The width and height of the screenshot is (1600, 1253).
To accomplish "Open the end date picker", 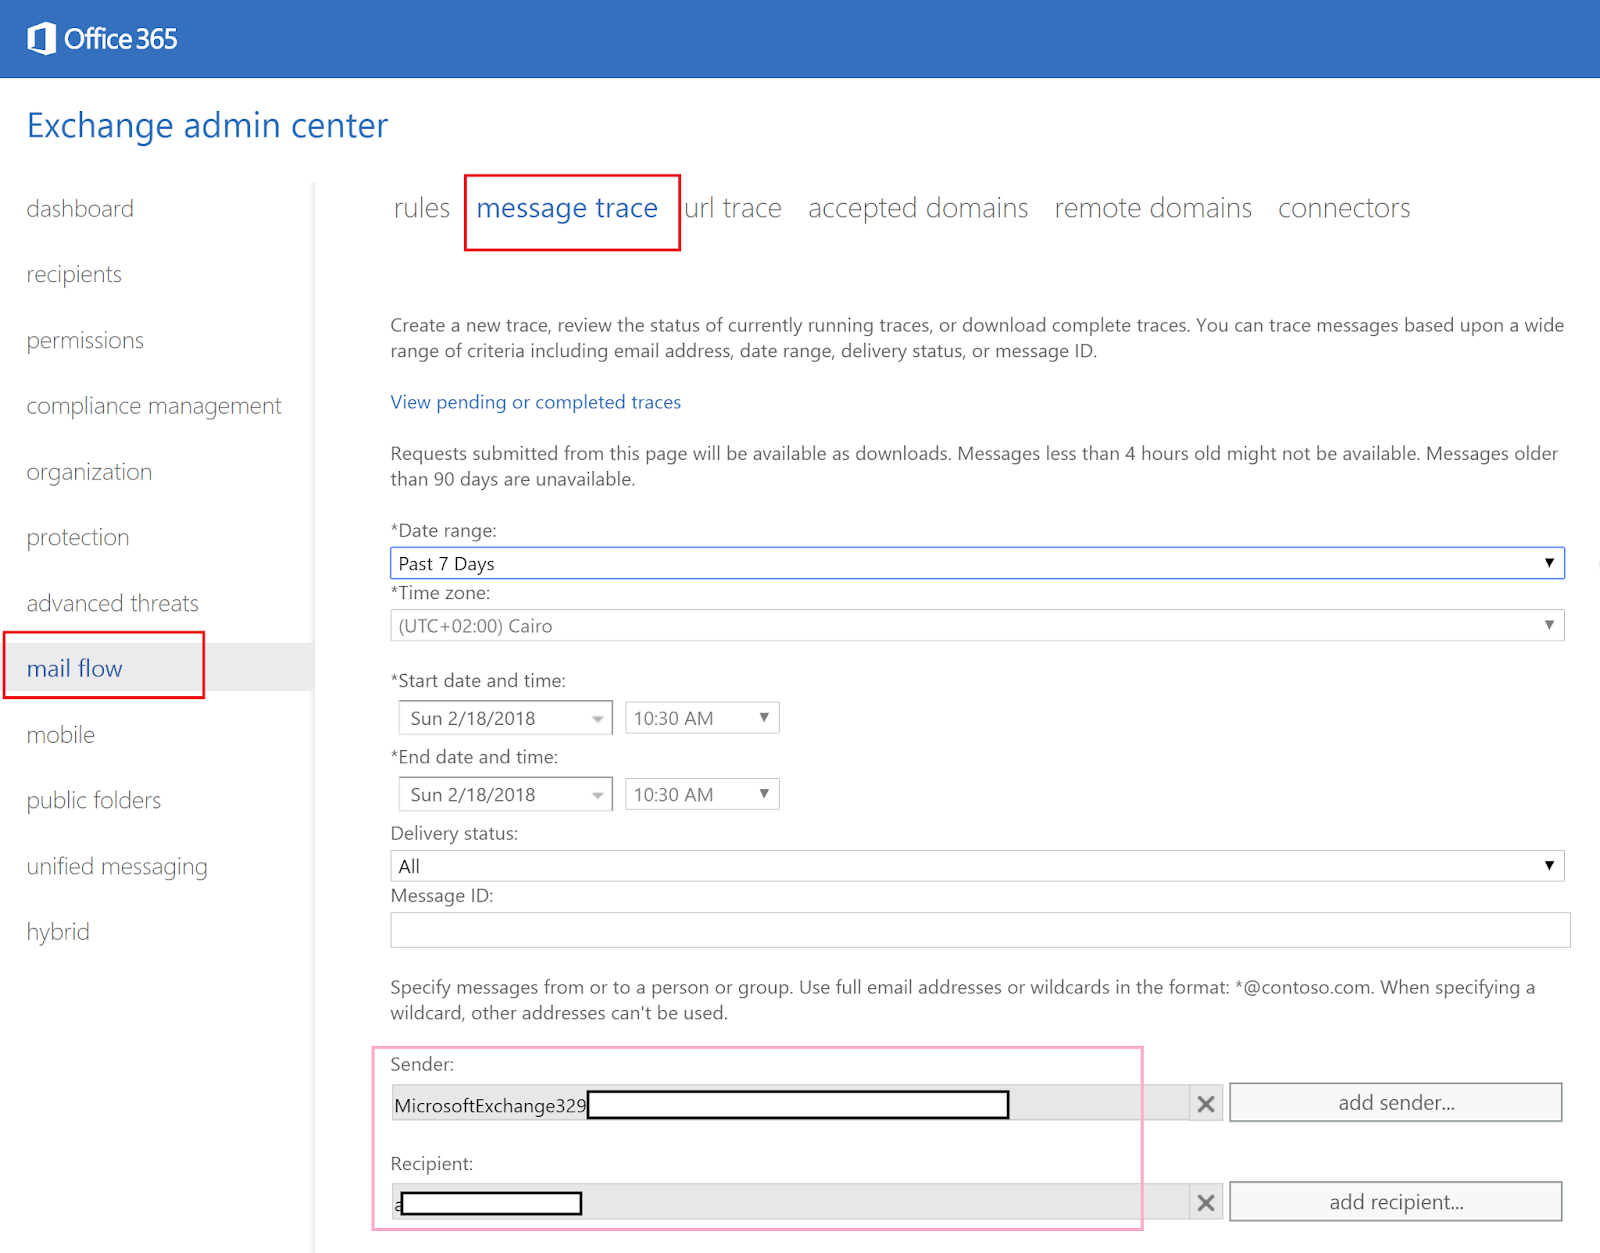I will tap(505, 795).
